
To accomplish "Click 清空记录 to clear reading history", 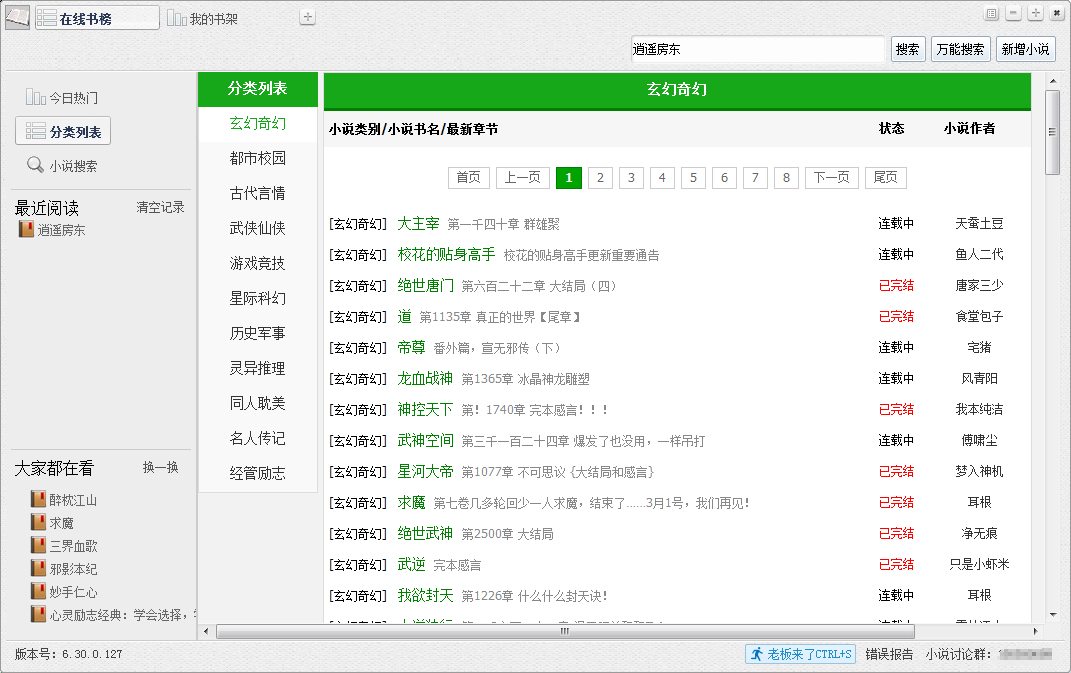I will (160, 208).
